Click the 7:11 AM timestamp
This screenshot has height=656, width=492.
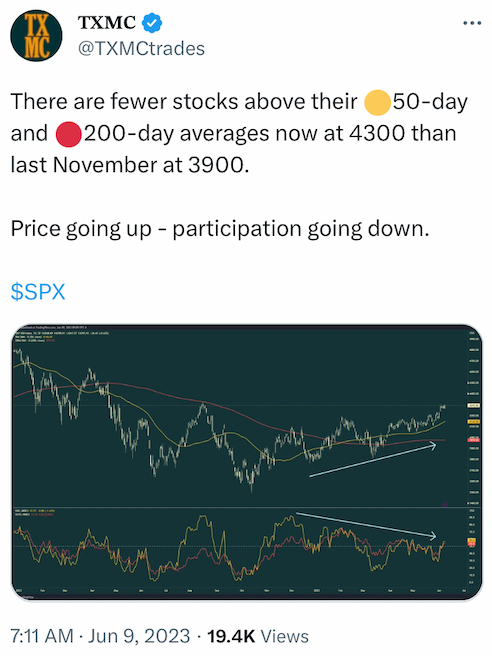click(x=42, y=636)
